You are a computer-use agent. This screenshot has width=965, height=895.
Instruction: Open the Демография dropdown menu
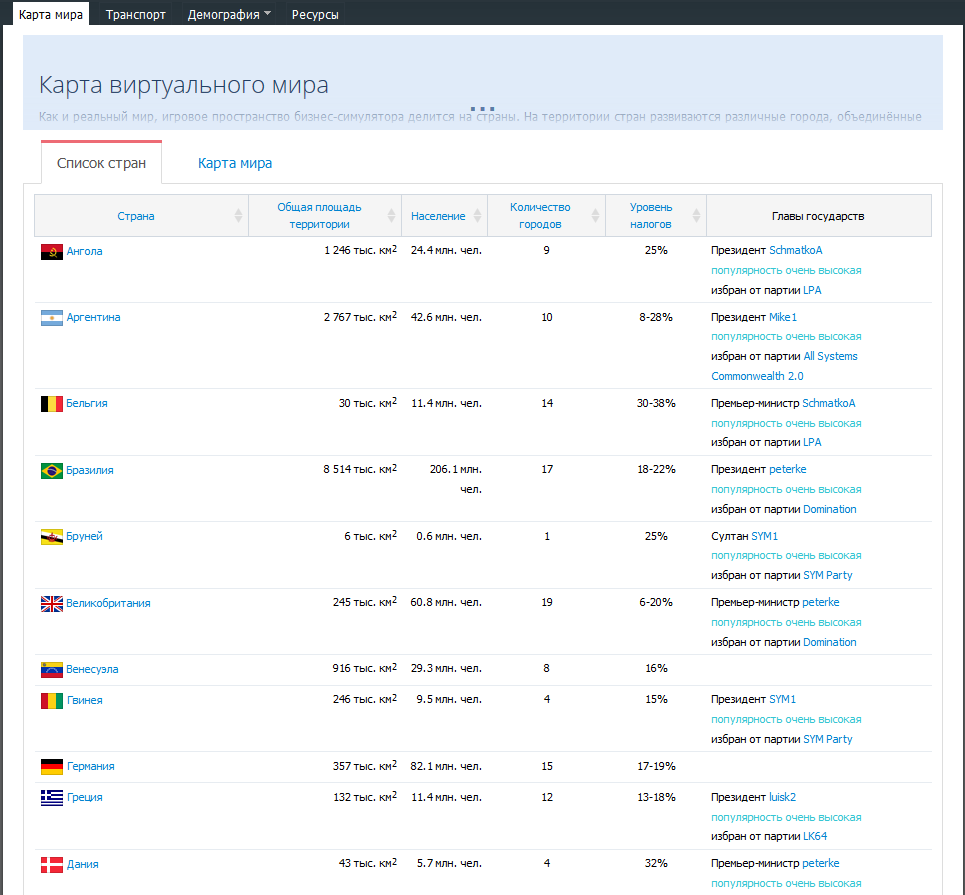pos(229,15)
